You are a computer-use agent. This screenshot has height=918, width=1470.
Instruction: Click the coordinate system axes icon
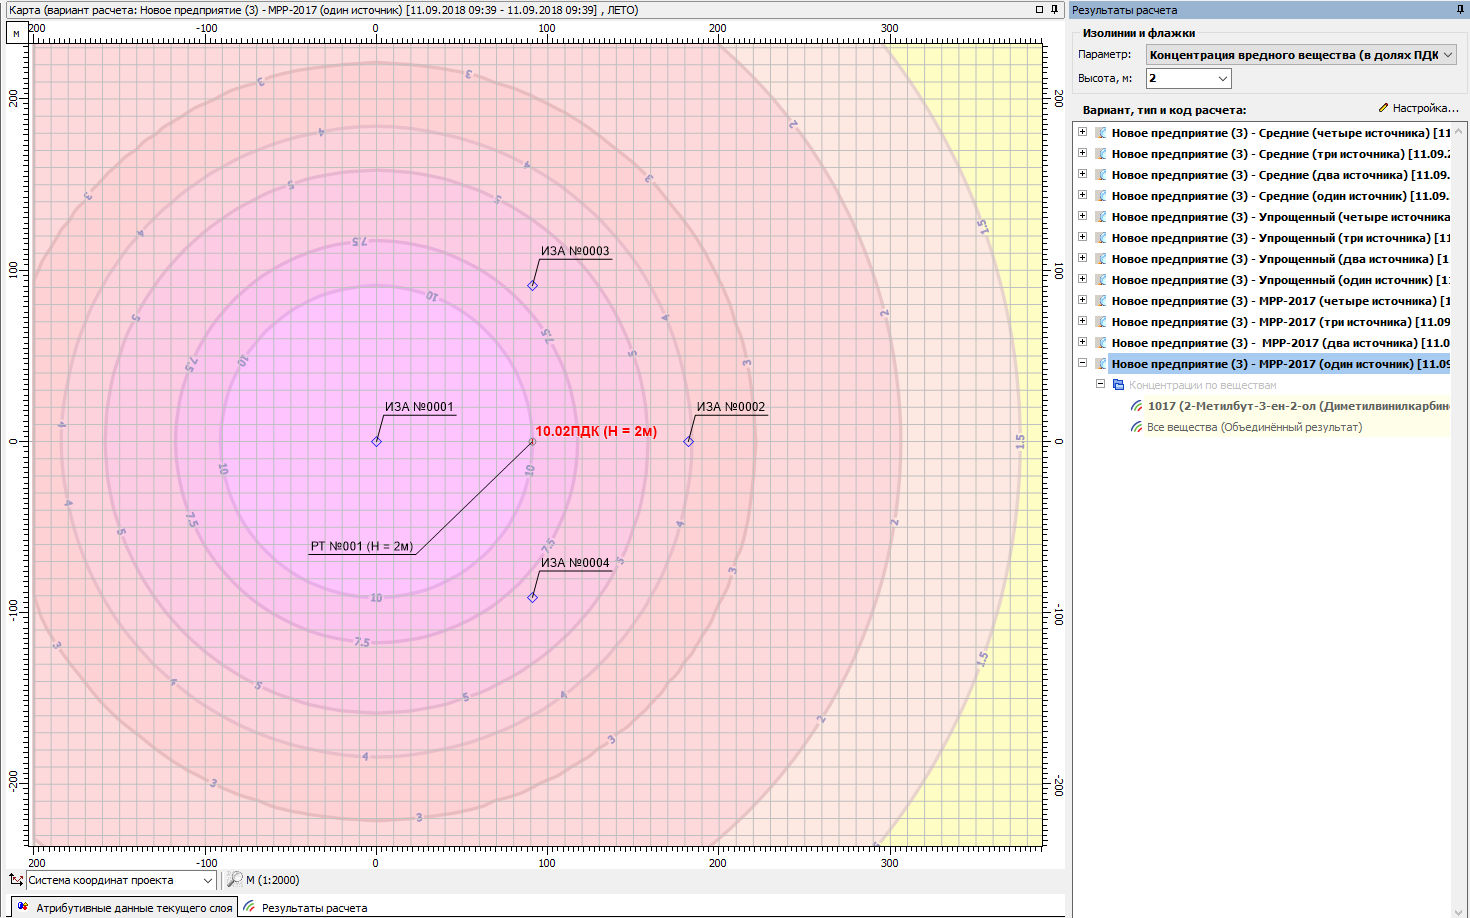pyautogui.click(x=16, y=880)
